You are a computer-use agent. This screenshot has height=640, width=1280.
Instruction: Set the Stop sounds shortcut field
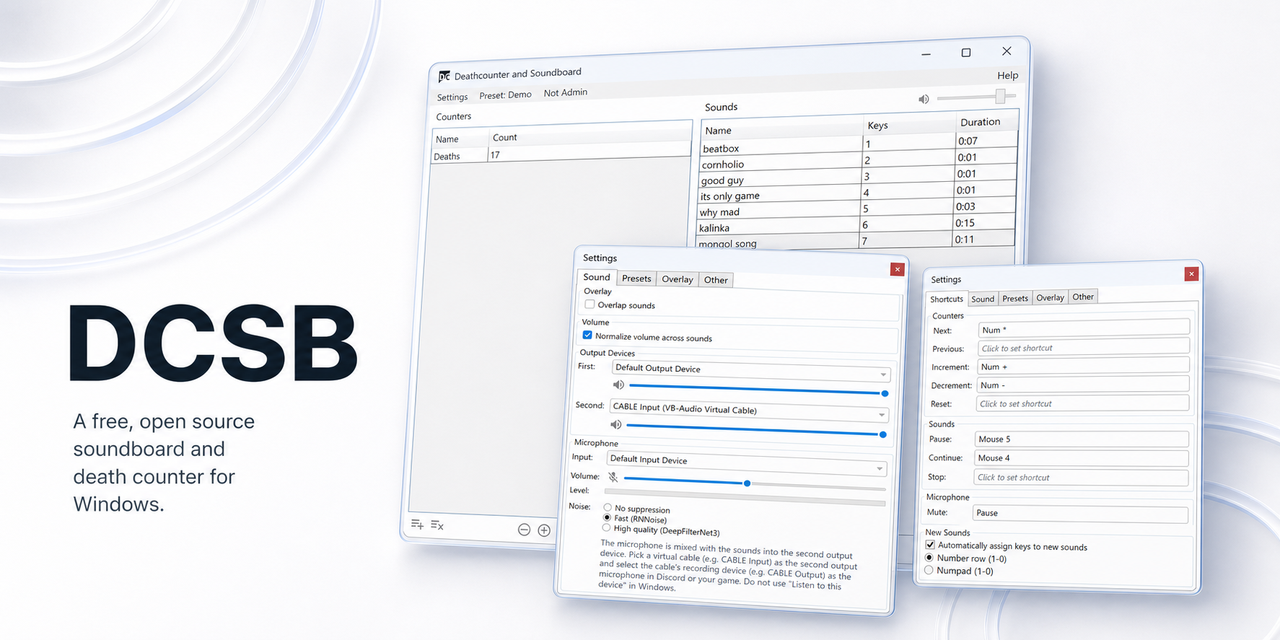[1080, 477]
